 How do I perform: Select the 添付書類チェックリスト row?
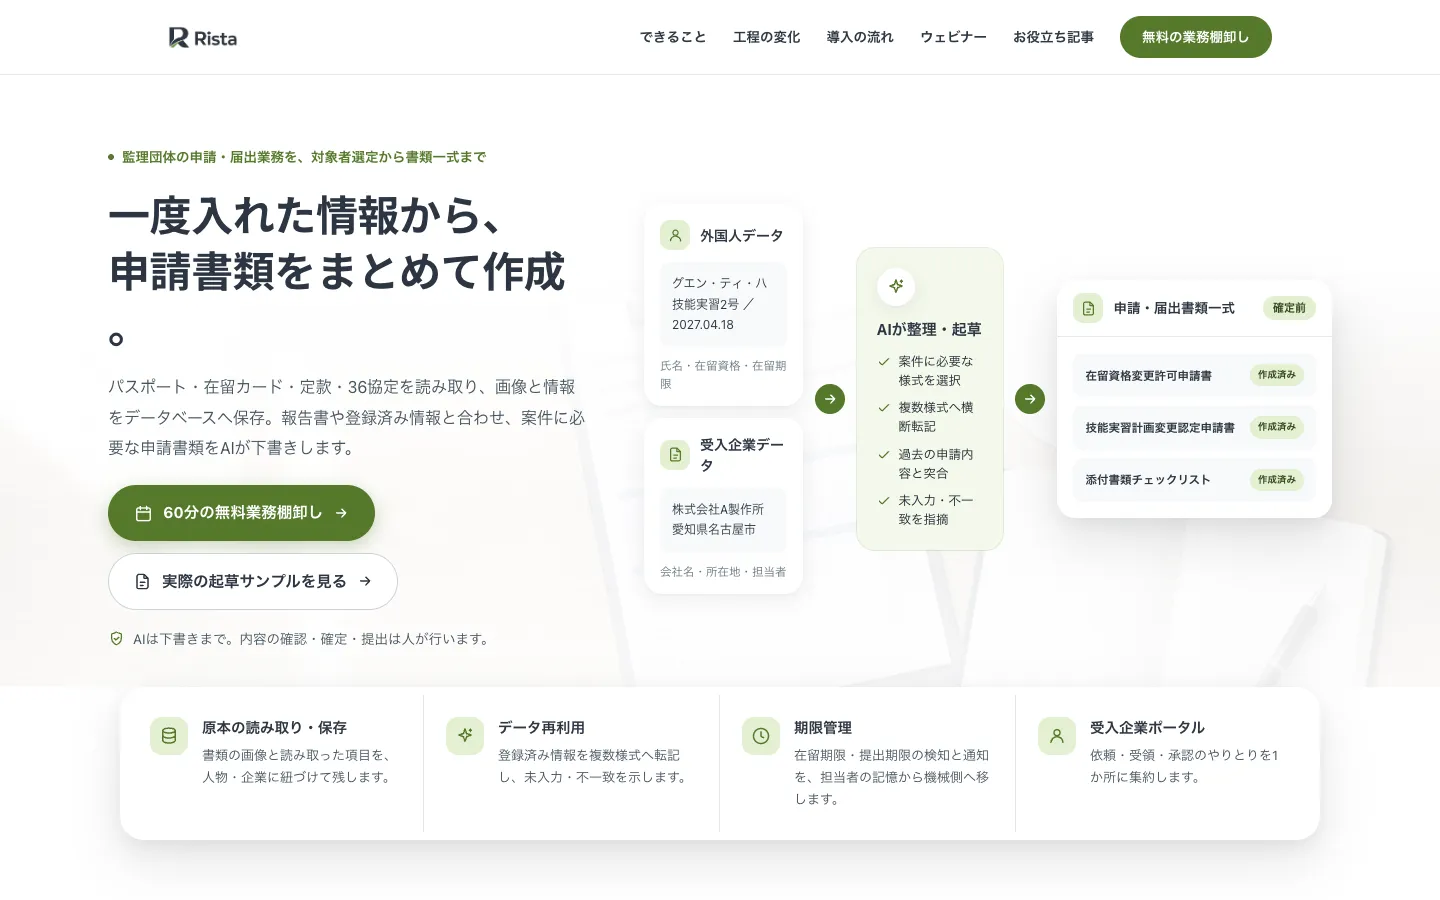coord(1194,480)
